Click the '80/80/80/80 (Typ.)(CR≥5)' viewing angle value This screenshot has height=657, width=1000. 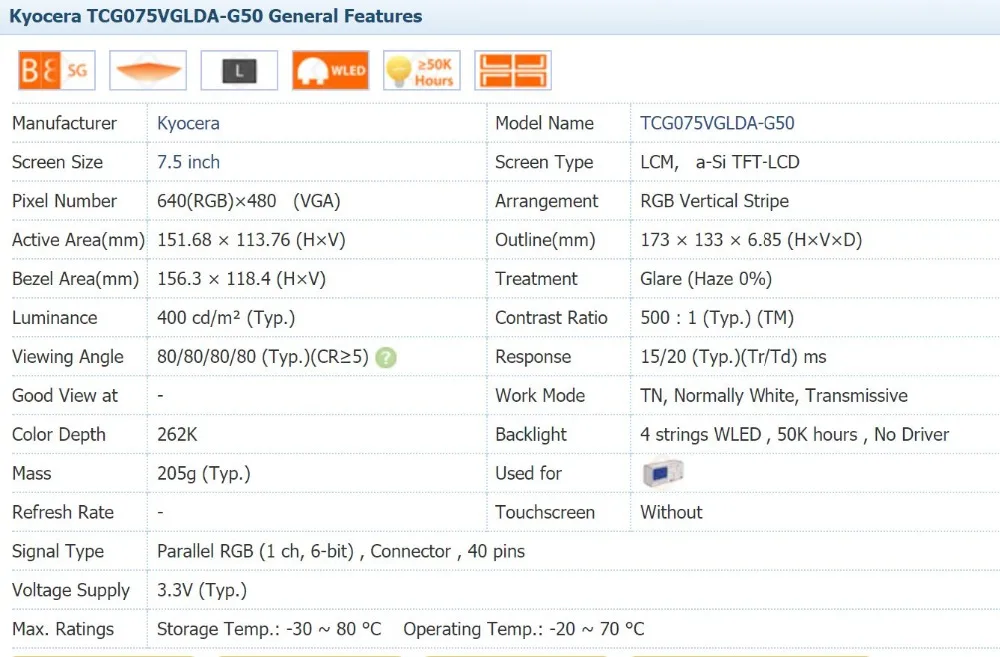[263, 357]
